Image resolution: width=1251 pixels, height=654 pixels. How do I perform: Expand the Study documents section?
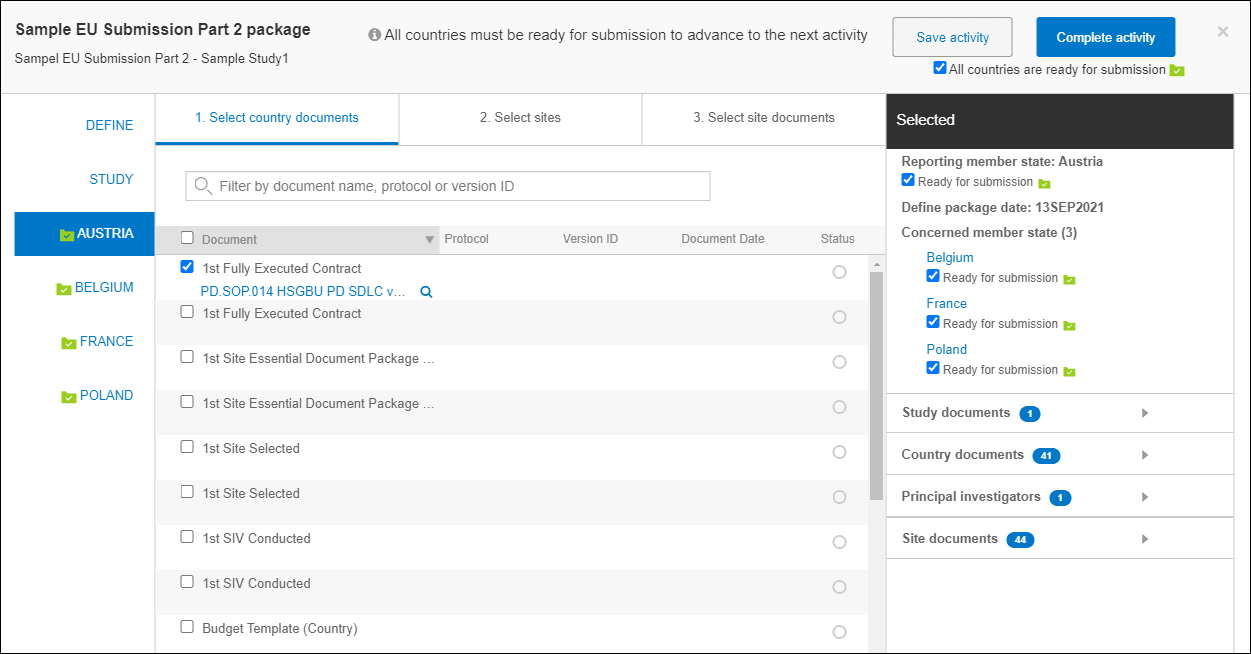pyautogui.click(x=1145, y=413)
